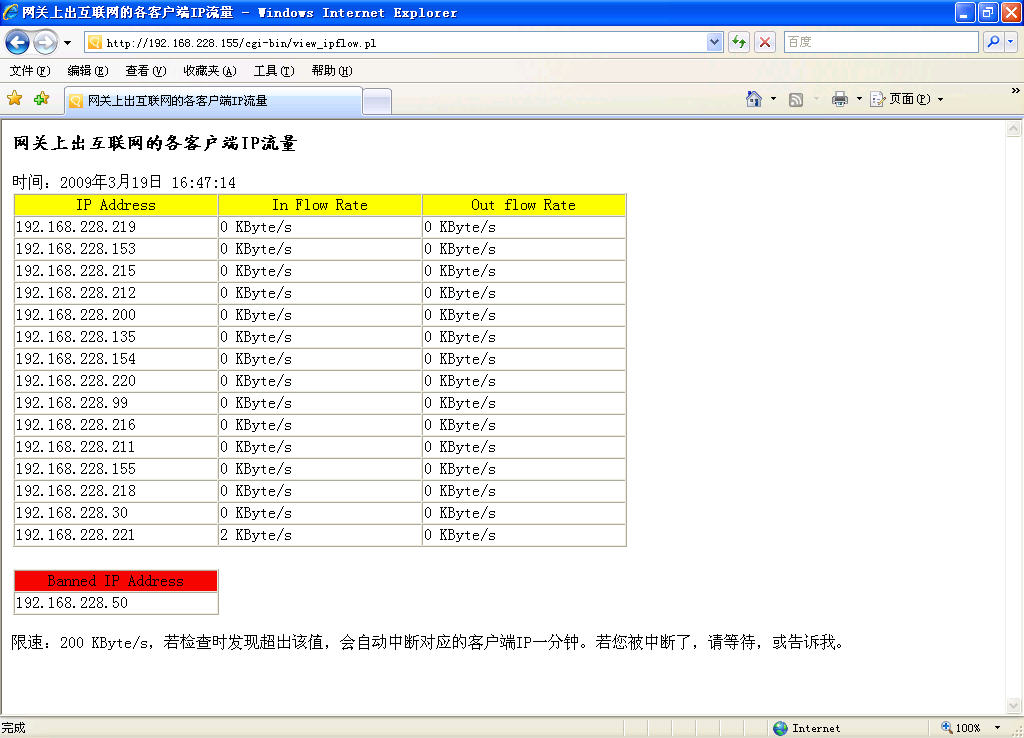This screenshot has height=738, width=1024.
Task: Open the 工具 (Tools) menu
Action: (x=273, y=71)
